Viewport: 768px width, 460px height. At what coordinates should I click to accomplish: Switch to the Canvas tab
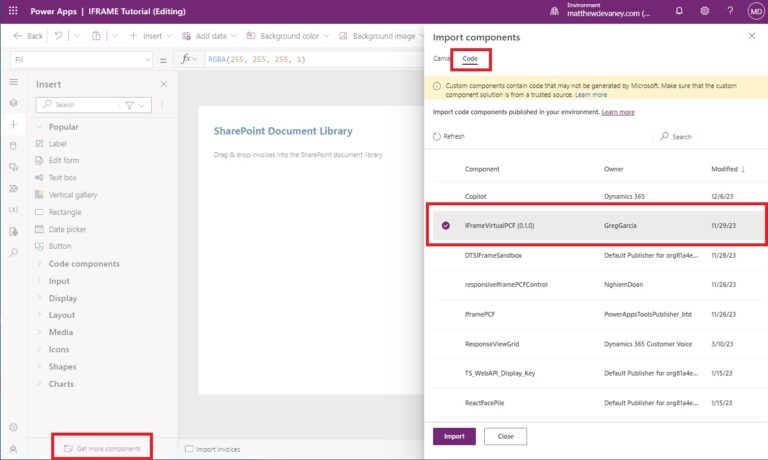[x=441, y=59]
